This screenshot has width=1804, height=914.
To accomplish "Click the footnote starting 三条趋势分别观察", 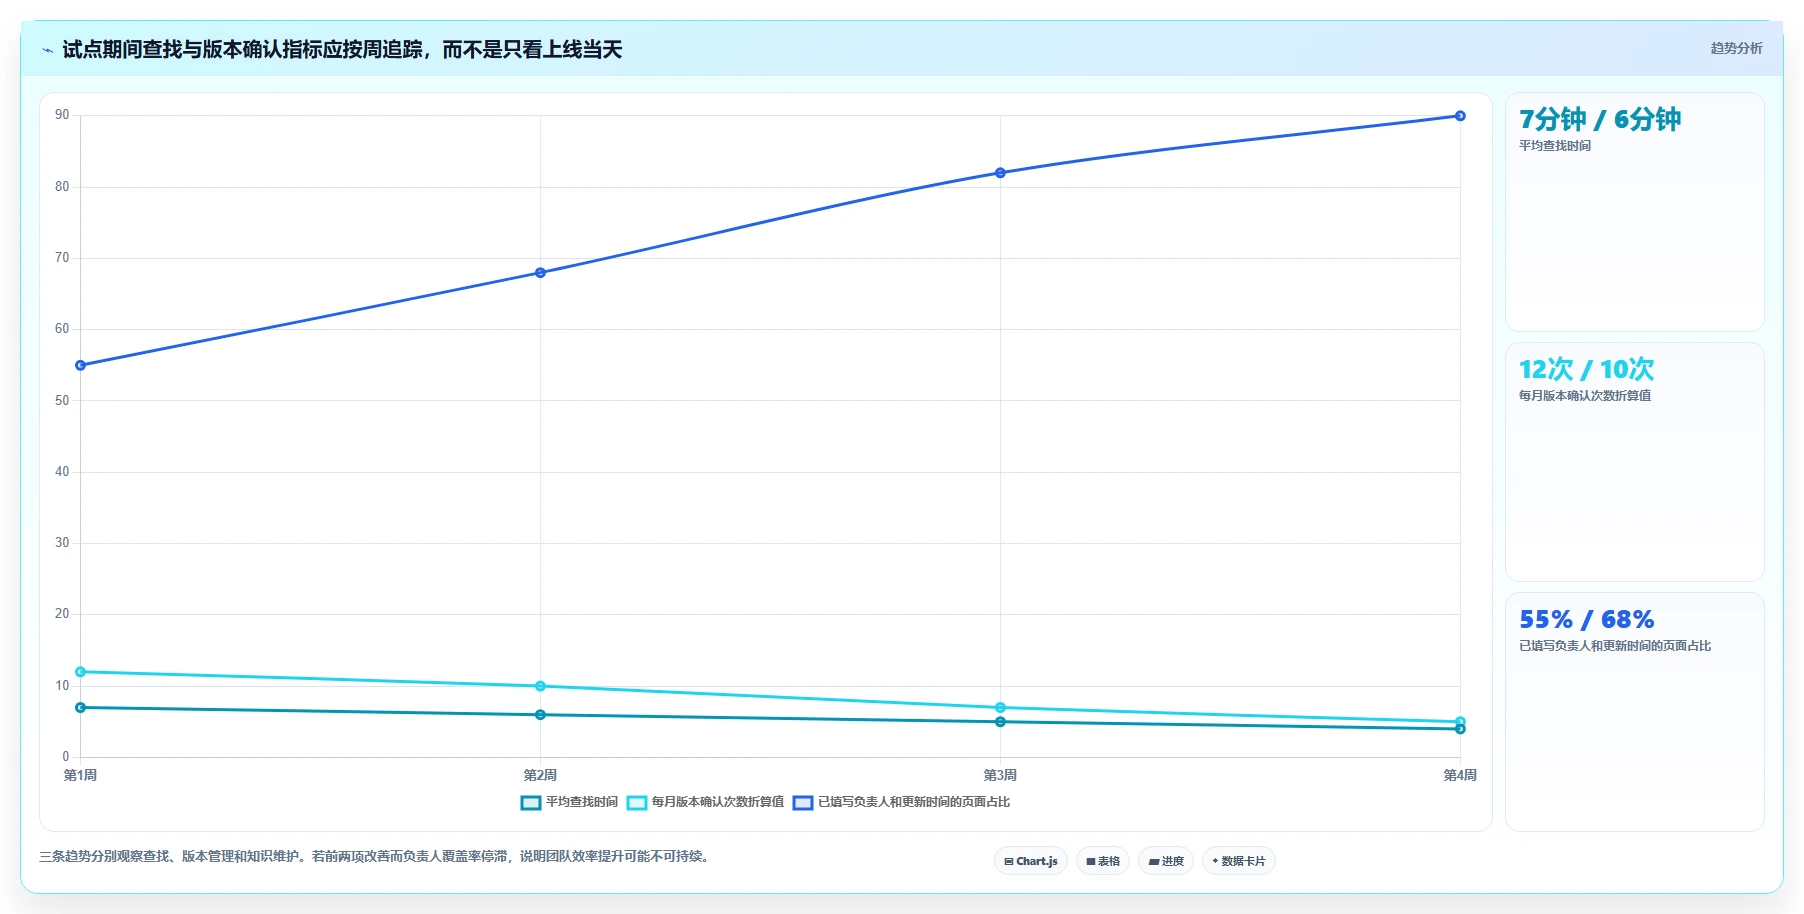I will (x=376, y=856).
